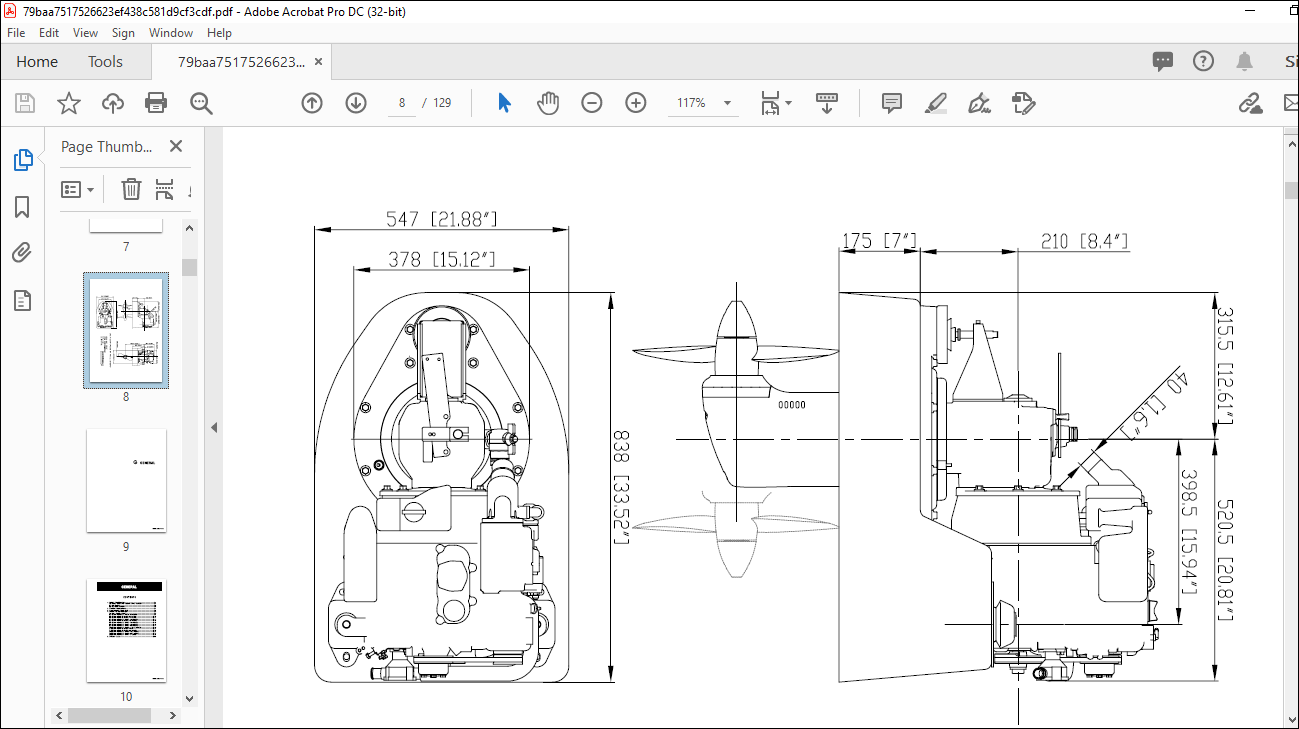Image resolution: width=1299 pixels, height=729 pixels.
Task: Star this file as a favorite
Action: tap(68, 103)
